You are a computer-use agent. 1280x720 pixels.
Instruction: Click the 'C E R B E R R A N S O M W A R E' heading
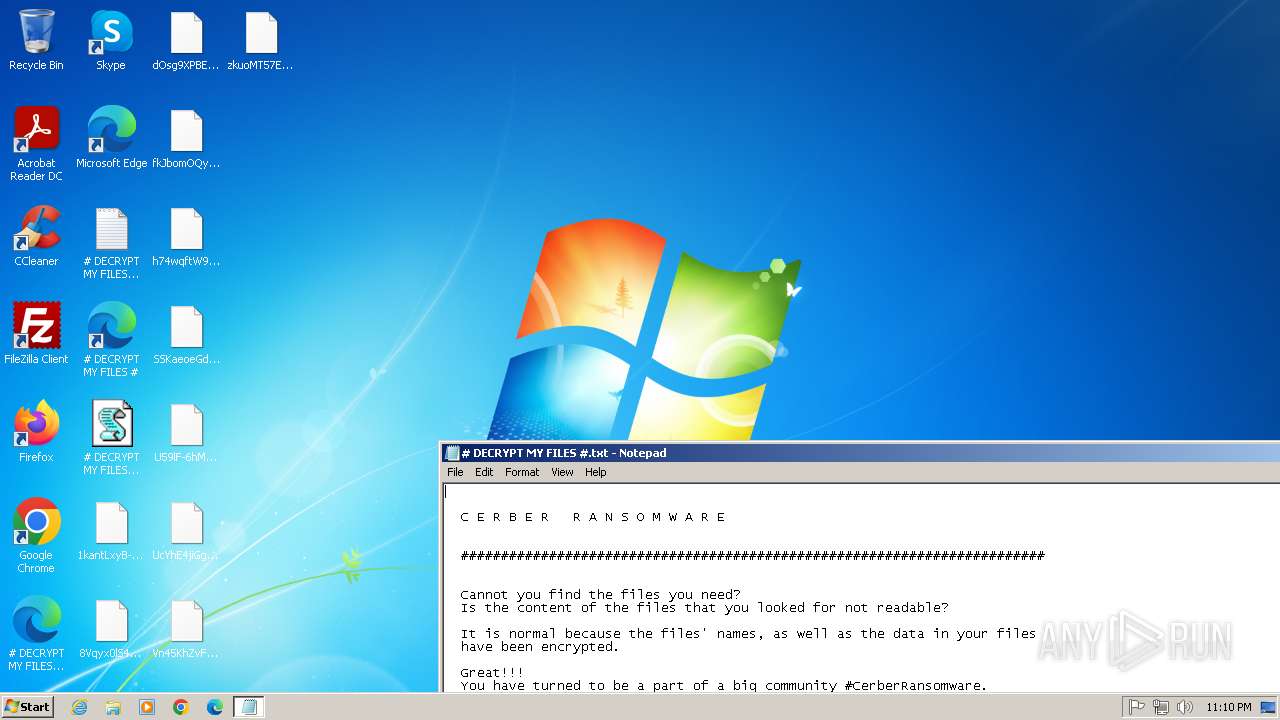coord(593,517)
